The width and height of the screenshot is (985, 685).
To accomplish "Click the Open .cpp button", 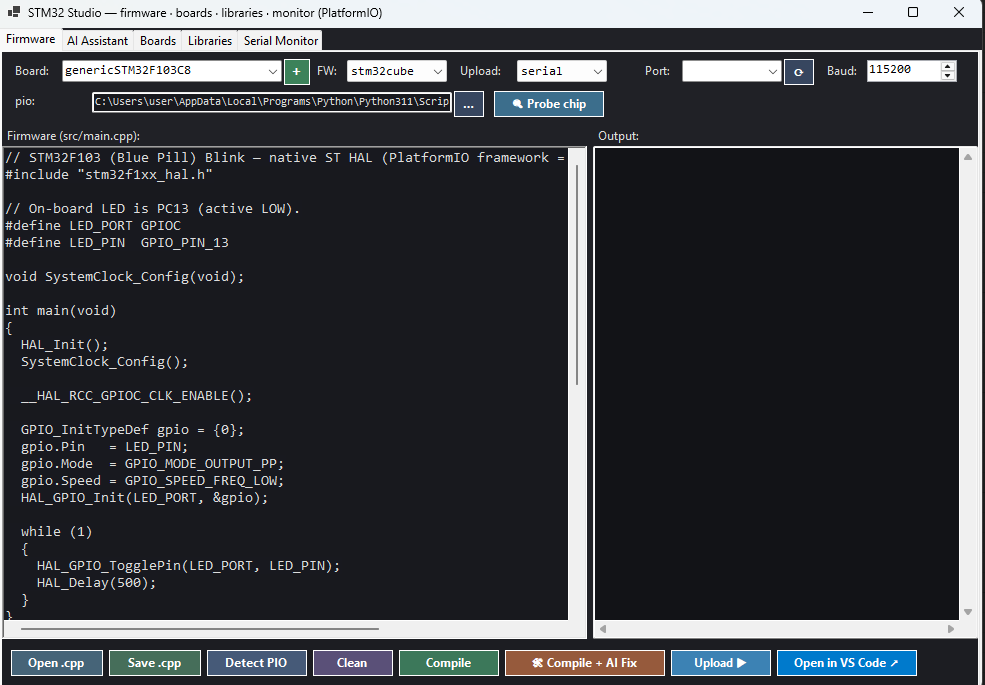I will coord(57,663).
